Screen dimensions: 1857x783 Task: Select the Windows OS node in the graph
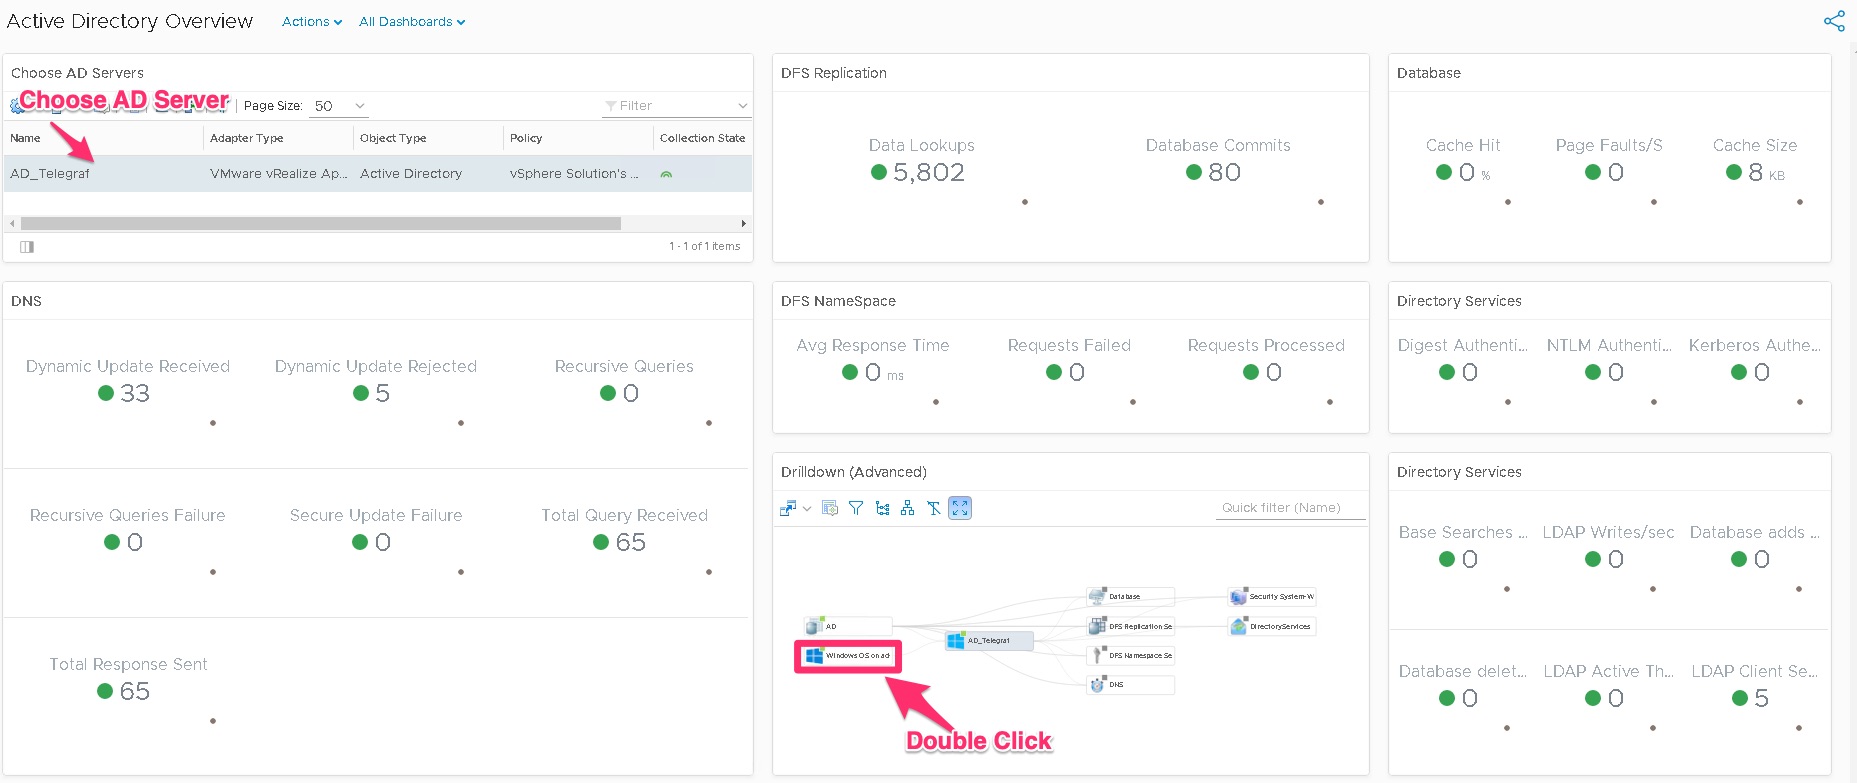click(x=848, y=656)
